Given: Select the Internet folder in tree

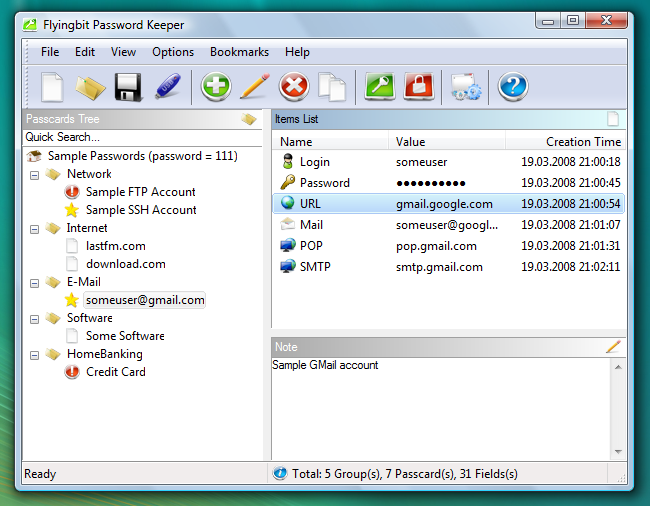Looking at the screenshot, I should (87, 228).
